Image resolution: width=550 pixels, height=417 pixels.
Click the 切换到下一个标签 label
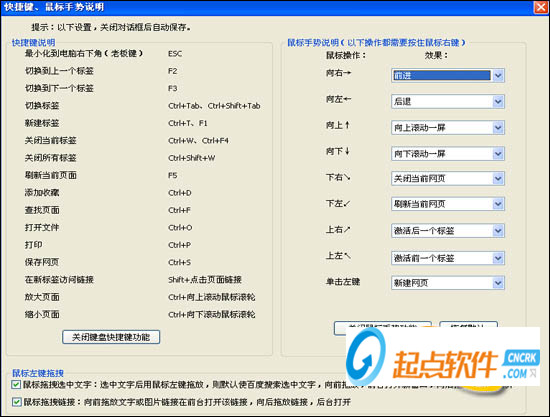point(59,88)
